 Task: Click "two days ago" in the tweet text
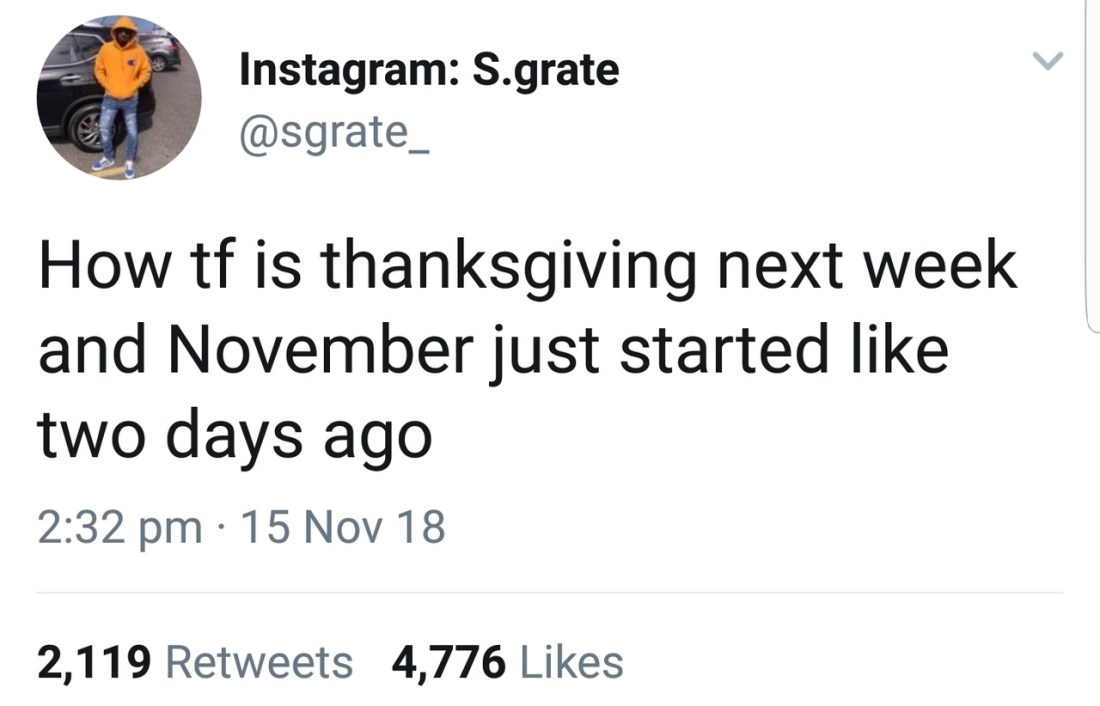[235, 435]
